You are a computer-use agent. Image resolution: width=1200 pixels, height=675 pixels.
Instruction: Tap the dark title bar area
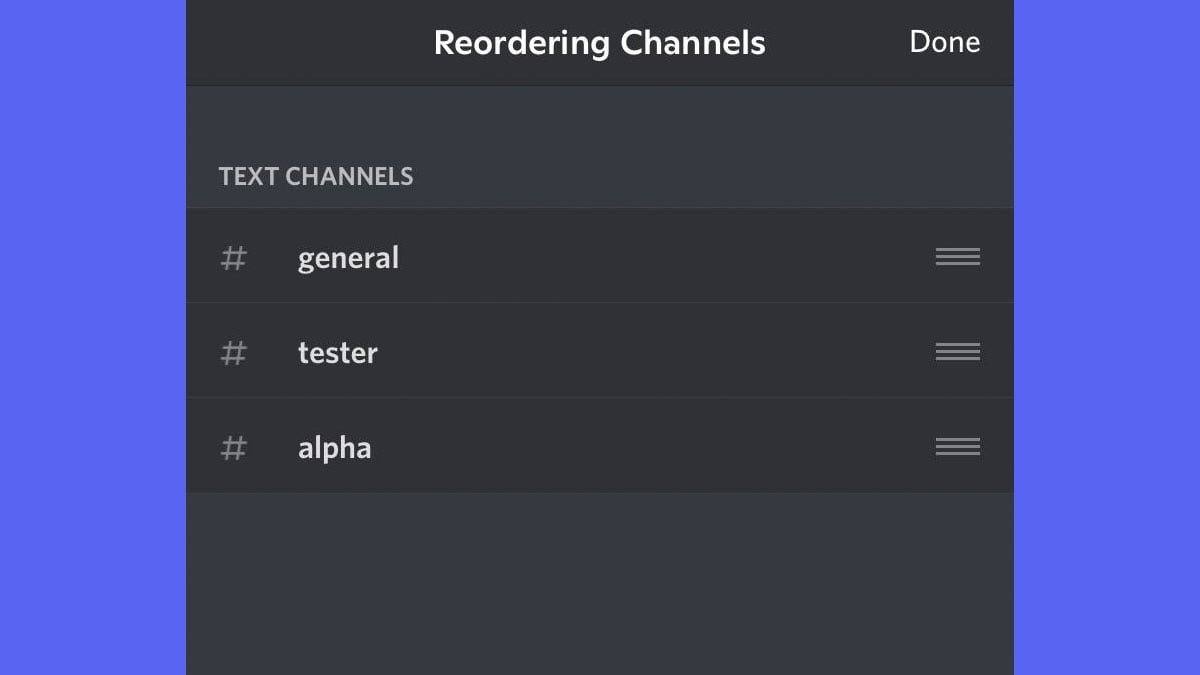[600, 42]
